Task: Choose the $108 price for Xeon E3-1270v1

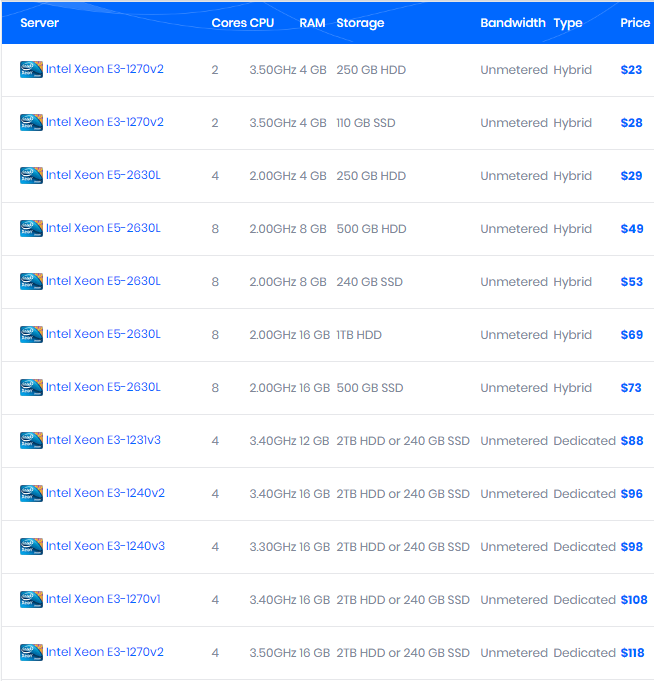Action: click(634, 600)
